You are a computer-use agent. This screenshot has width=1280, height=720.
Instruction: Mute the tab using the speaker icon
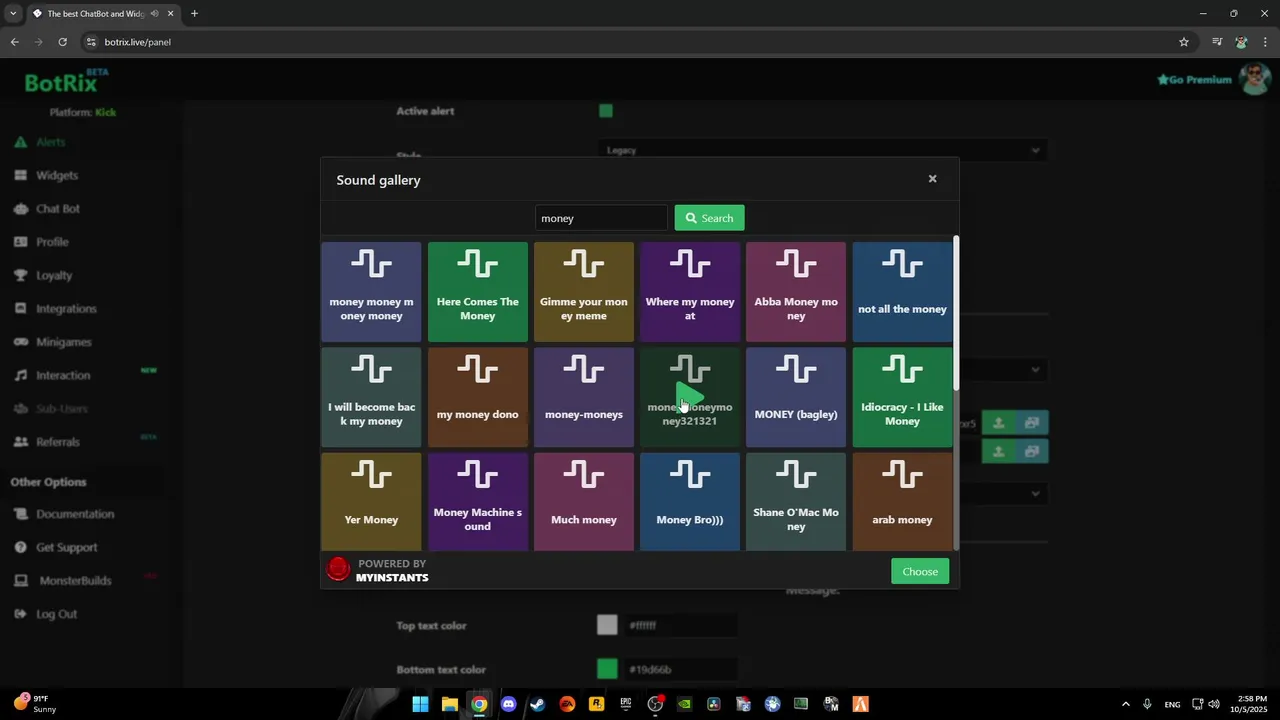pos(154,14)
